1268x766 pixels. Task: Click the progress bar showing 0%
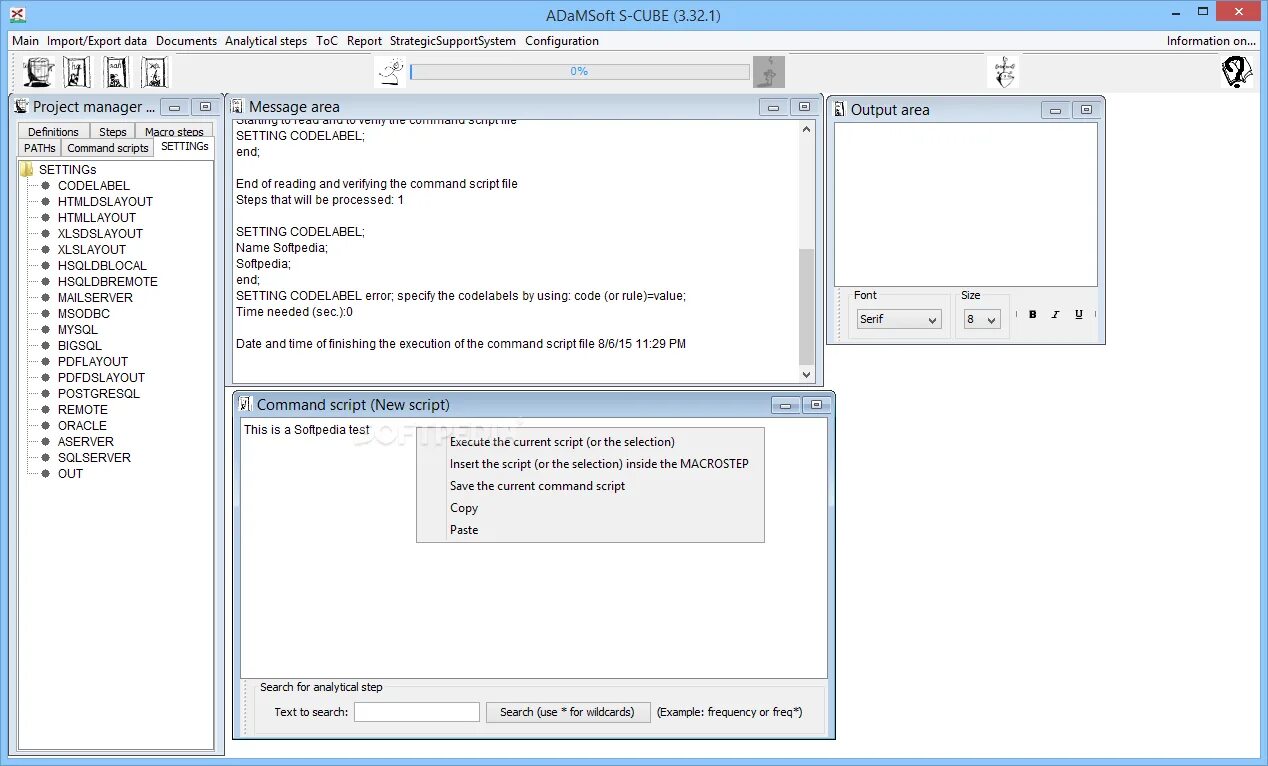580,72
